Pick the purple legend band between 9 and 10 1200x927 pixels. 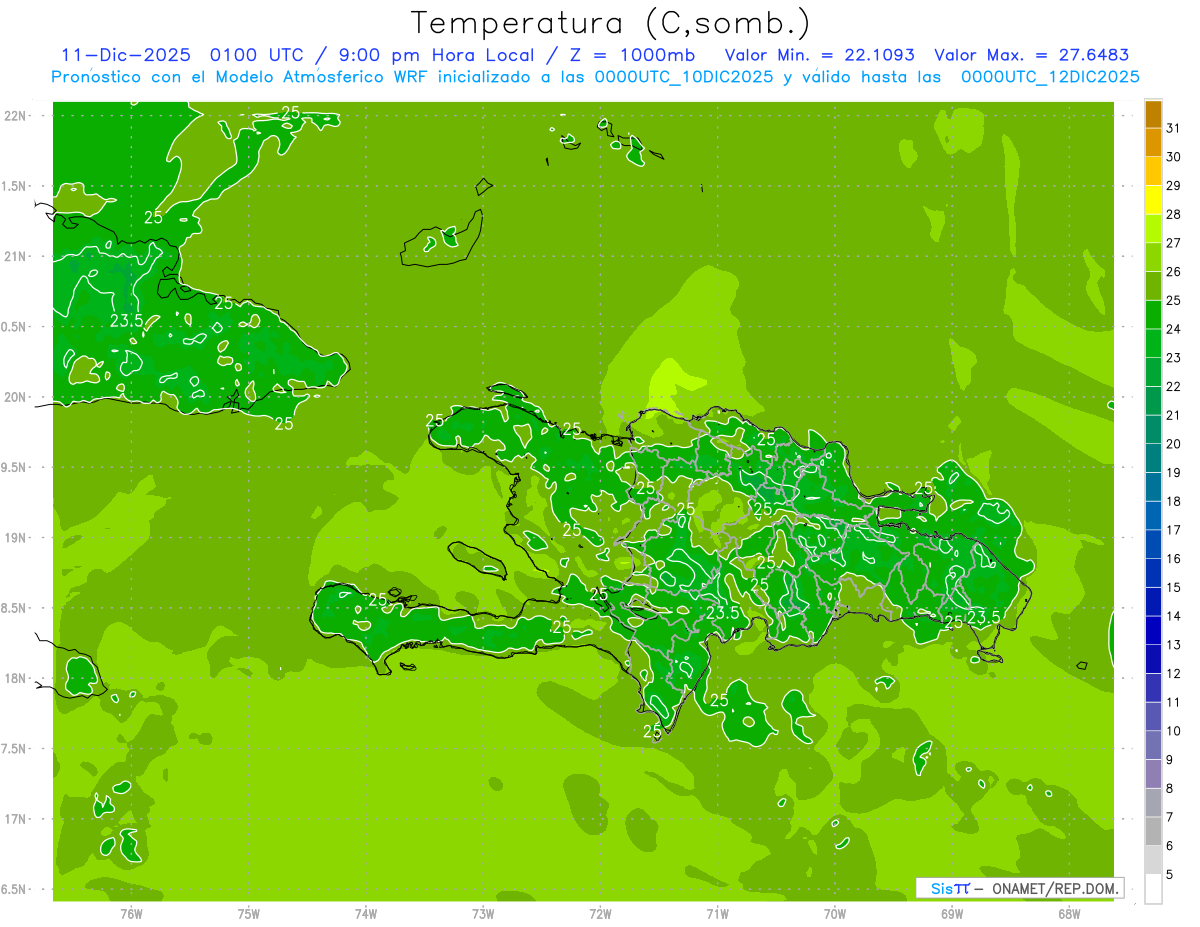[x=1153, y=746]
